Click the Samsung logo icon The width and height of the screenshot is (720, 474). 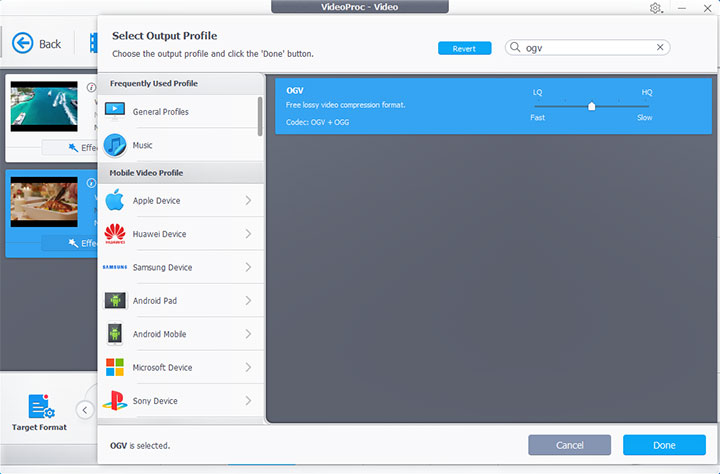pyautogui.click(x=115, y=267)
